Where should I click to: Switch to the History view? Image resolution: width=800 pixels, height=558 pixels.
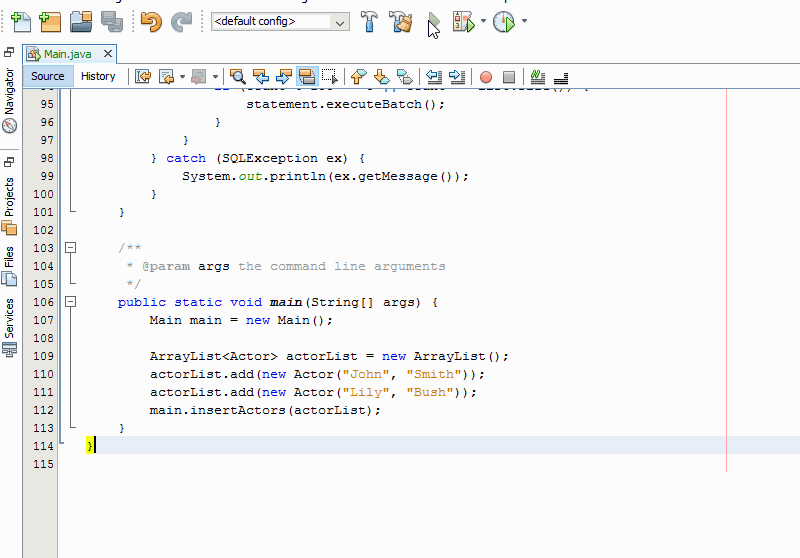pyautogui.click(x=98, y=76)
